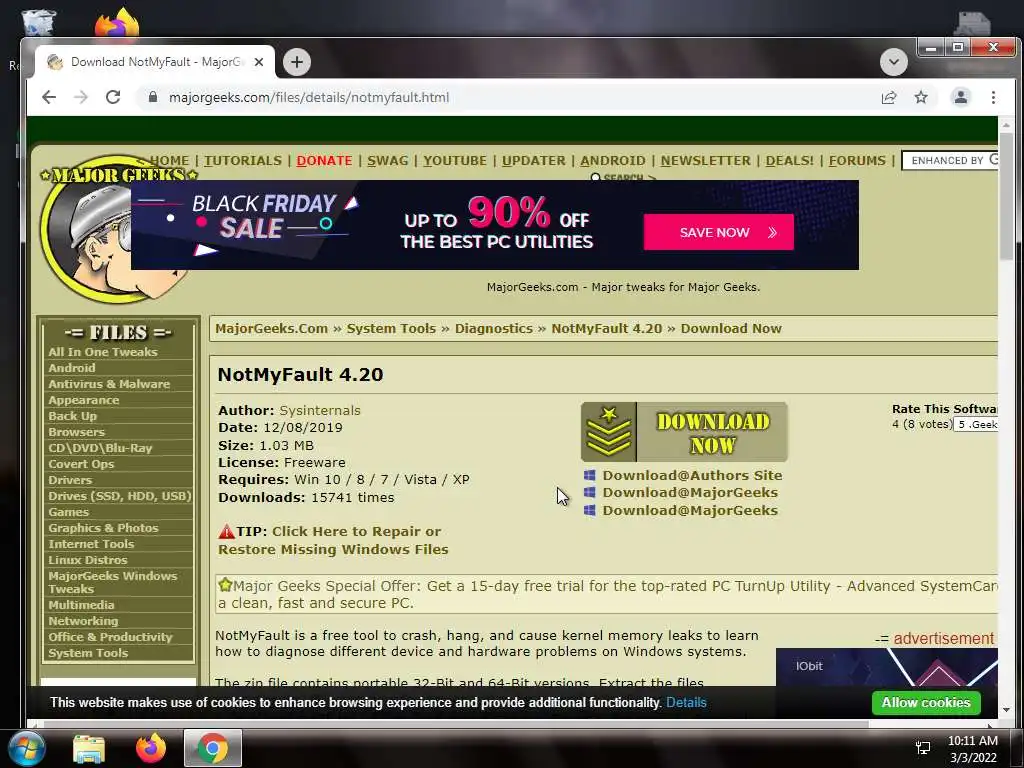This screenshot has height=768, width=1024.
Task: Open a new tab with plus button
Action: (x=297, y=62)
